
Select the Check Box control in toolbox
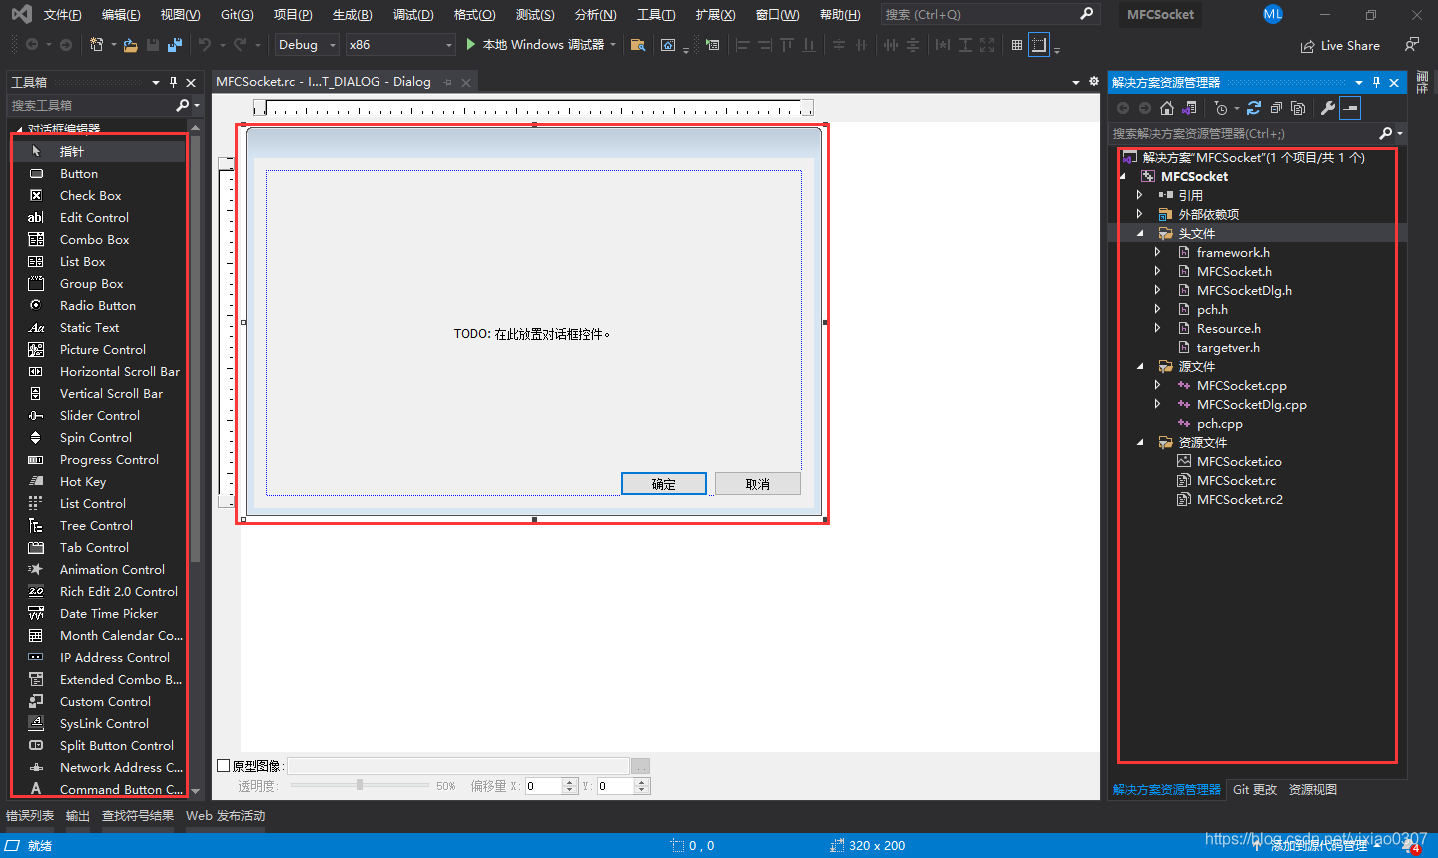tap(98, 195)
